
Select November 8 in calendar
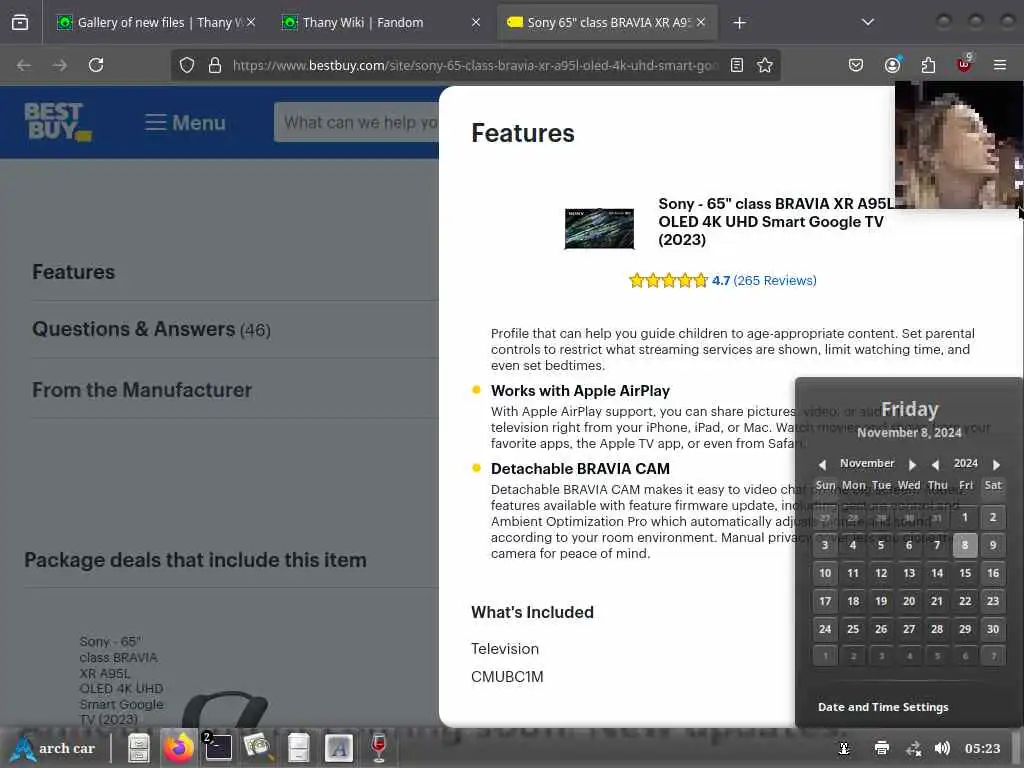965,545
